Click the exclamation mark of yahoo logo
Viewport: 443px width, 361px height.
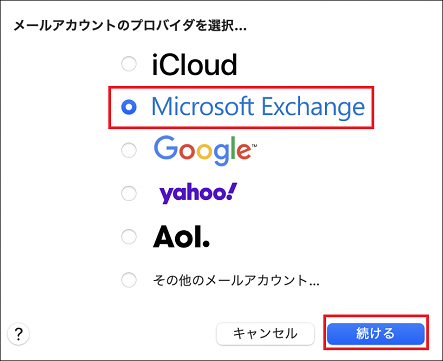(x=231, y=191)
